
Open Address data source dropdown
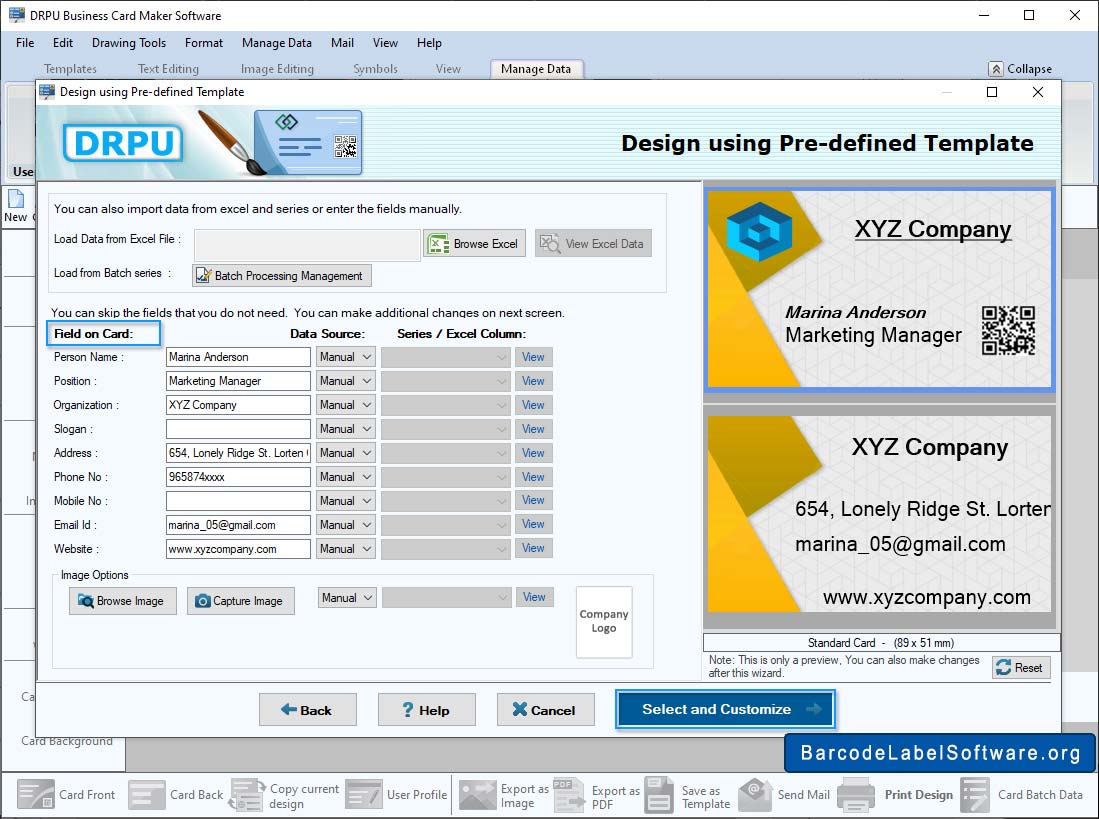[x=346, y=453]
